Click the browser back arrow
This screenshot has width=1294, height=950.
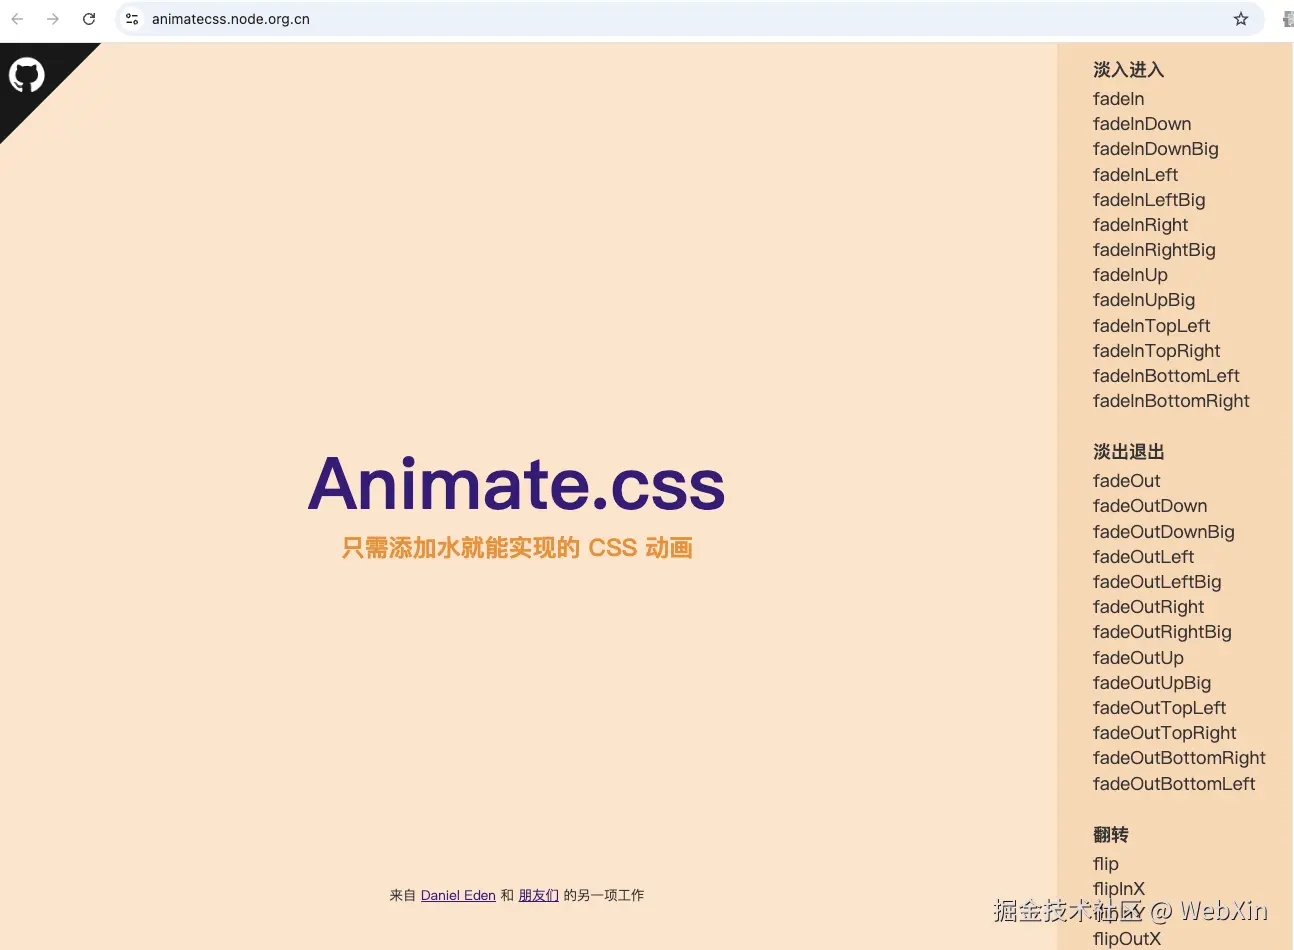point(17,19)
